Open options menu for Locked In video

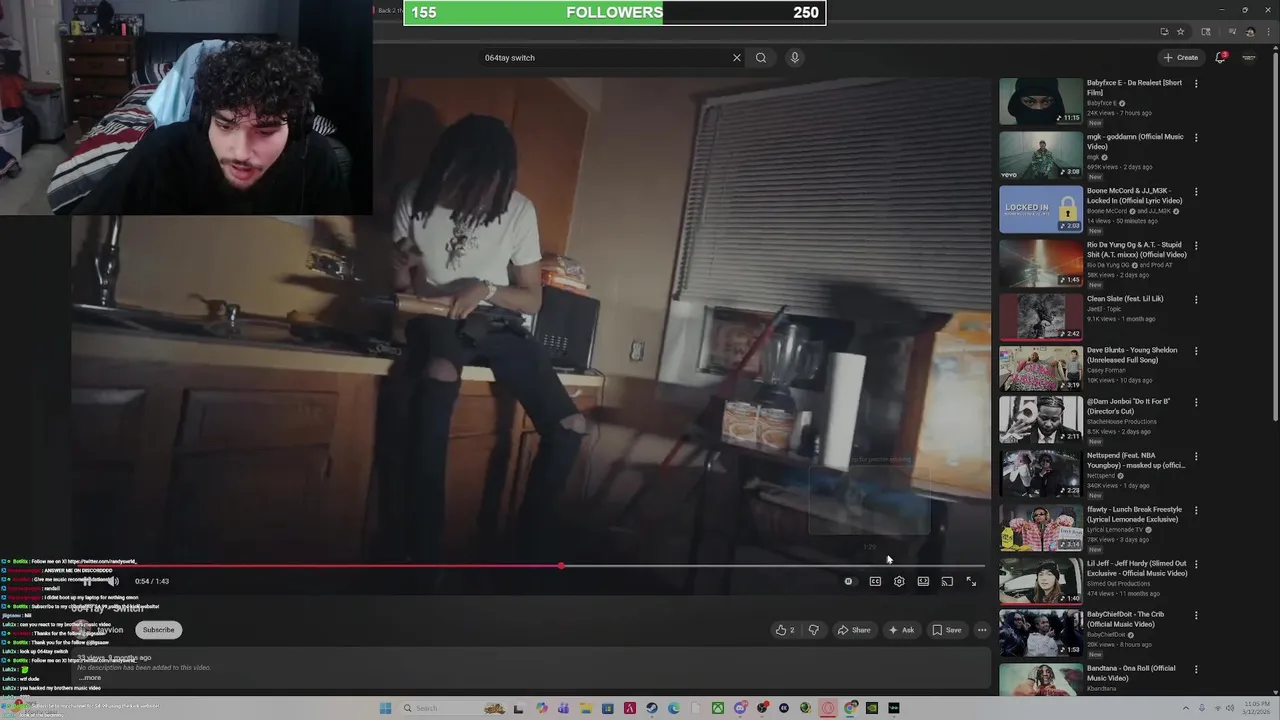tap(1196, 192)
